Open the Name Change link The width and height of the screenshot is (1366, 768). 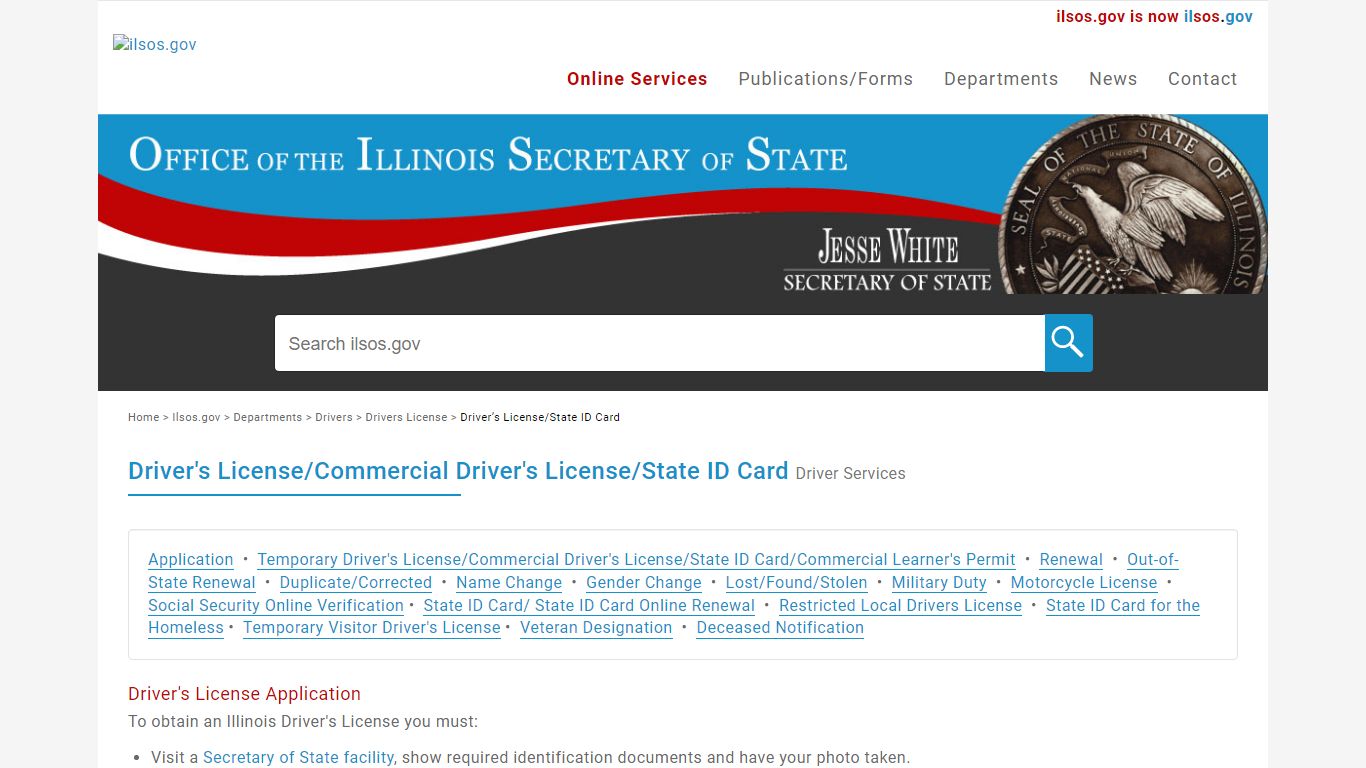click(x=509, y=582)
